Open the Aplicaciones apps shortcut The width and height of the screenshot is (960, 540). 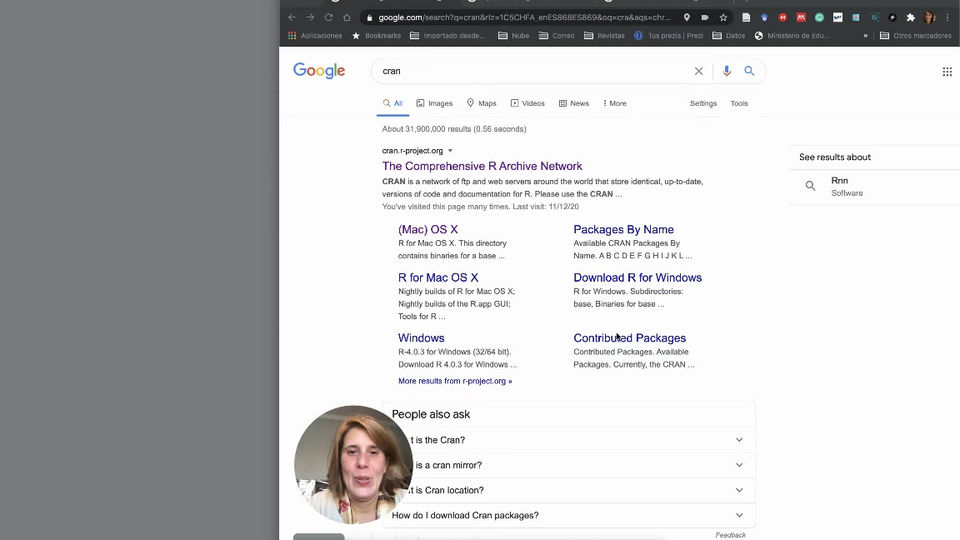pos(315,36)
